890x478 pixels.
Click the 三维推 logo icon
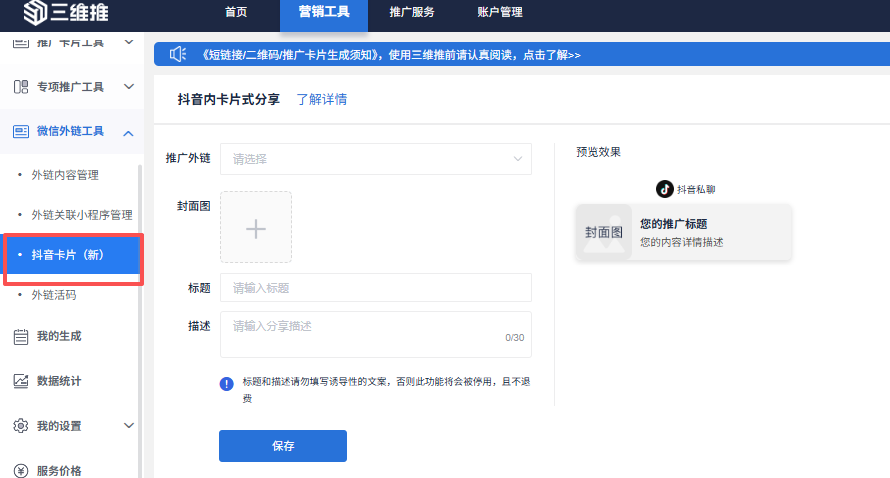click(35, 12)
